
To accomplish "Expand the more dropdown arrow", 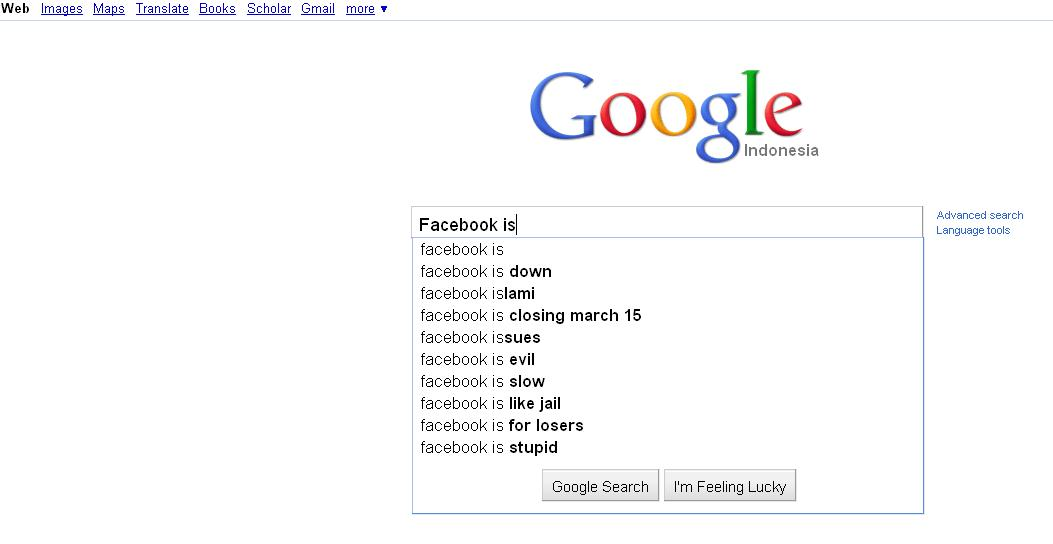I will coord(384,9).
